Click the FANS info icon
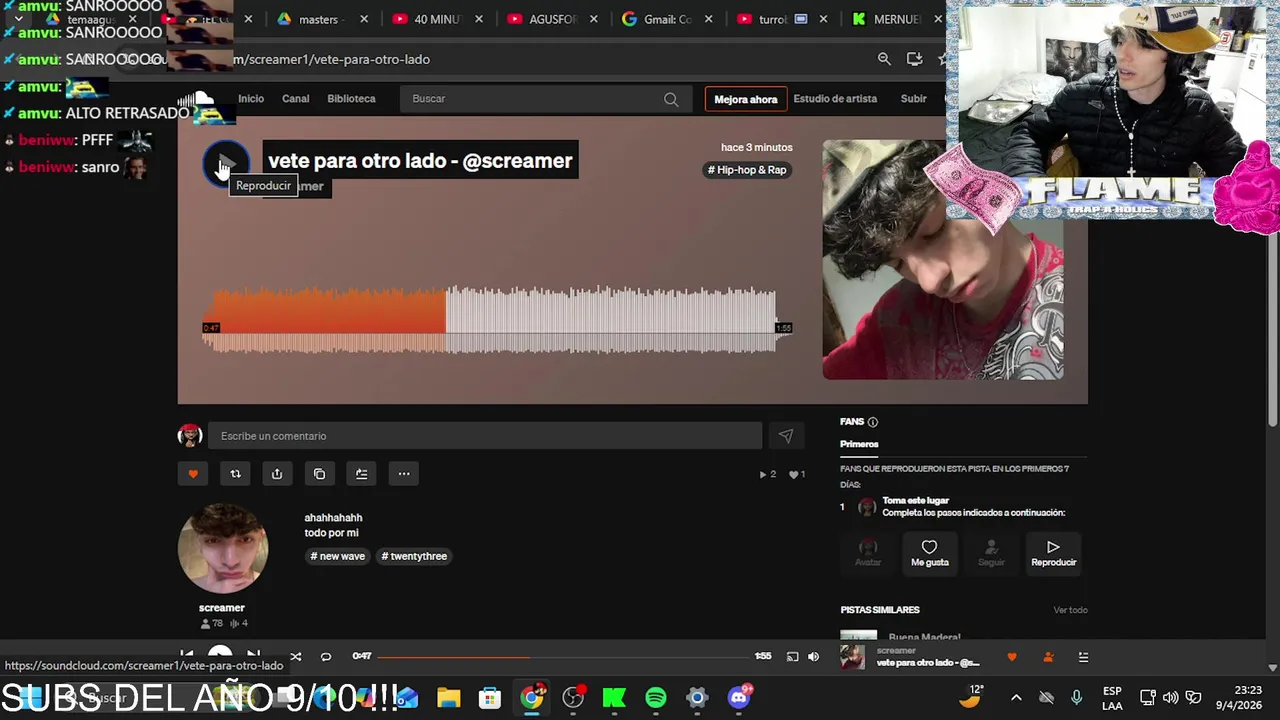Image resolution: width=1280 pixels, height=720 pixels. coord(872,422)
